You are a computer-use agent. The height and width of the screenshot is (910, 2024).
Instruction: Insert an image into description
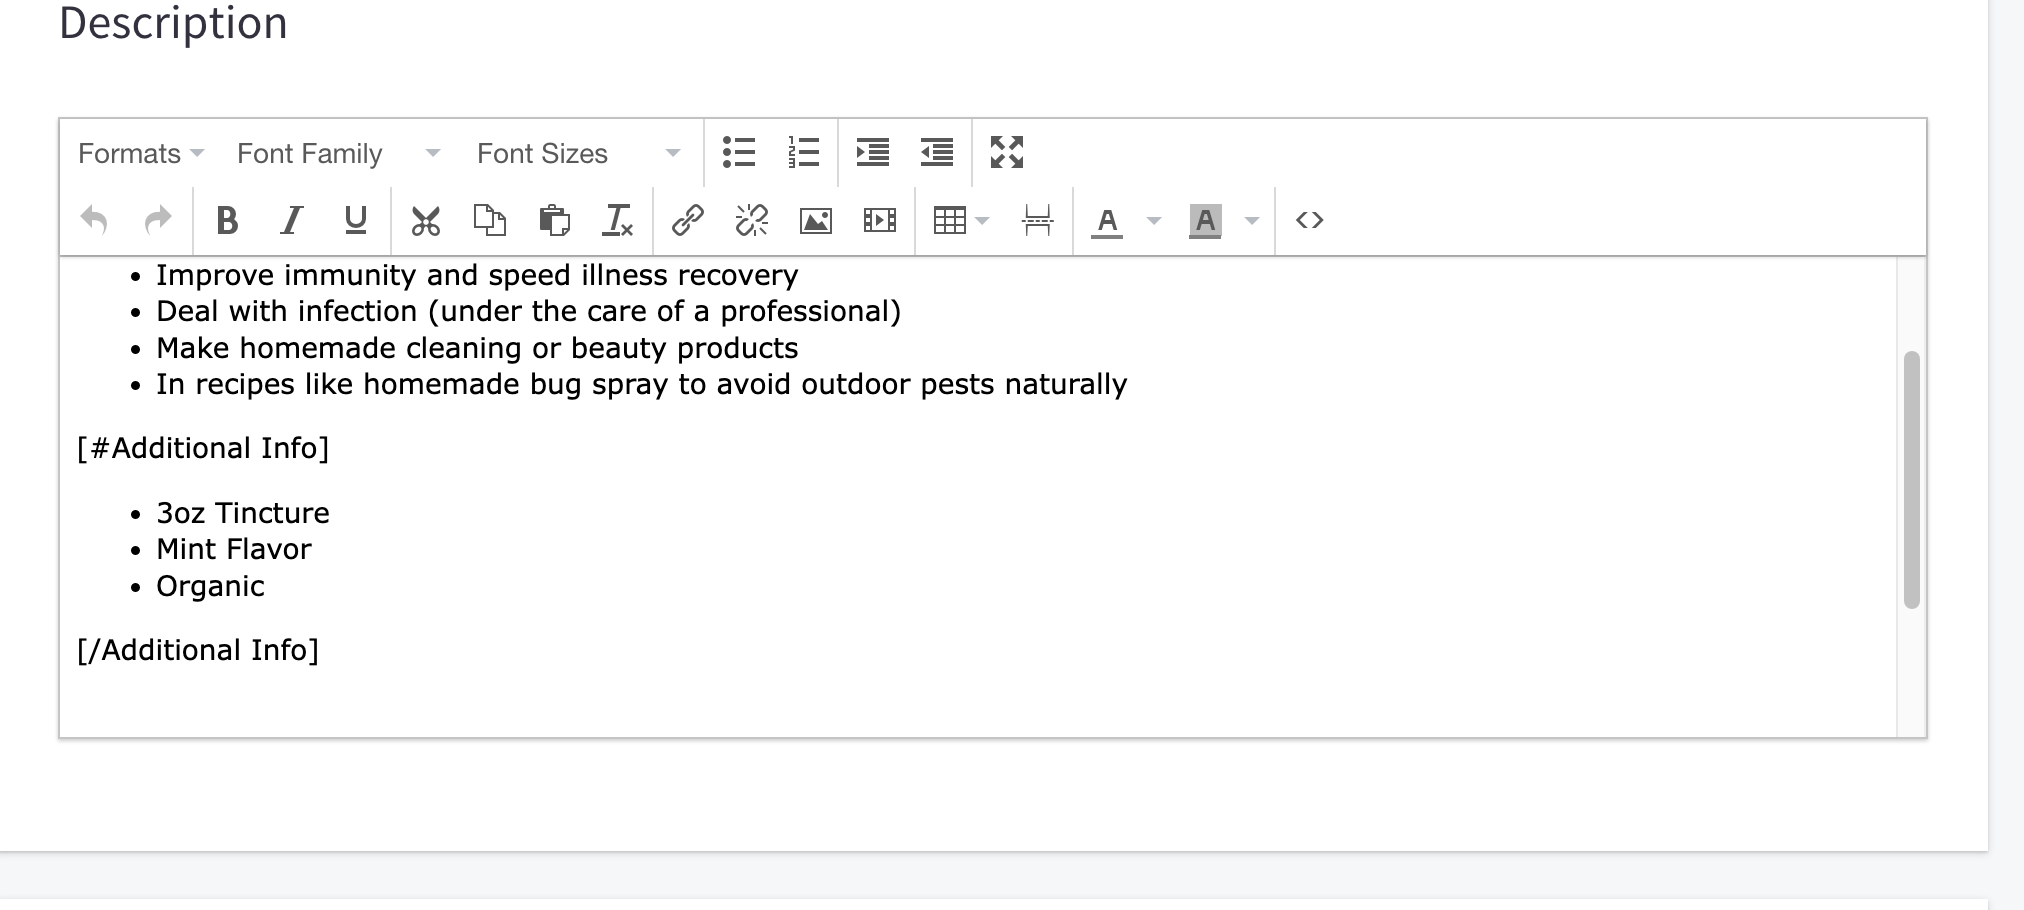(816, 220)
